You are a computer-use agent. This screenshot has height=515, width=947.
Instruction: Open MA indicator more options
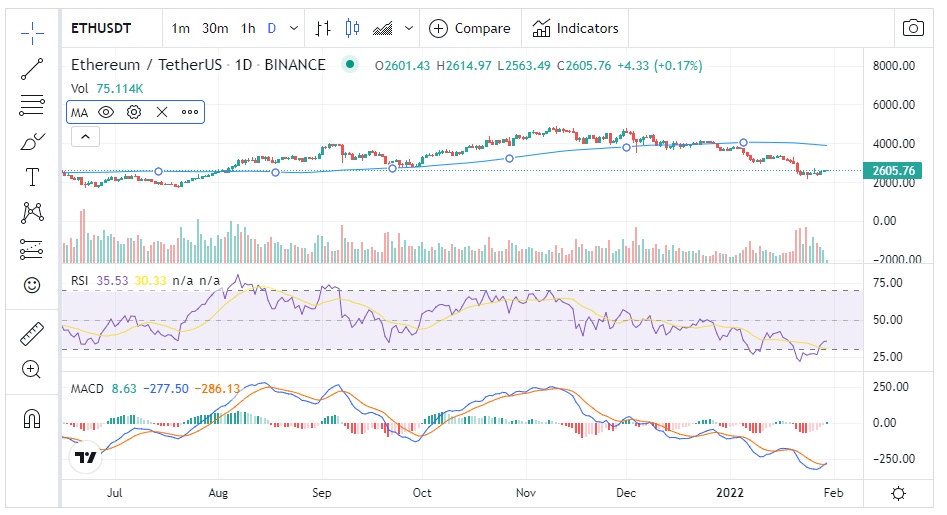click(x=190, y=112)
